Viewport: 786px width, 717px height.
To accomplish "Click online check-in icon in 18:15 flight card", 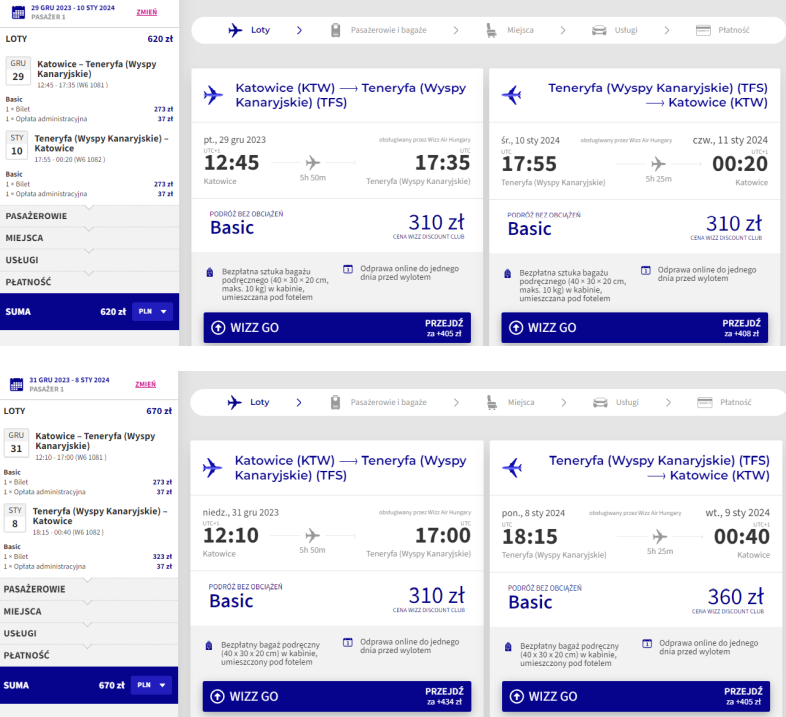I will [x=647, y=644].
